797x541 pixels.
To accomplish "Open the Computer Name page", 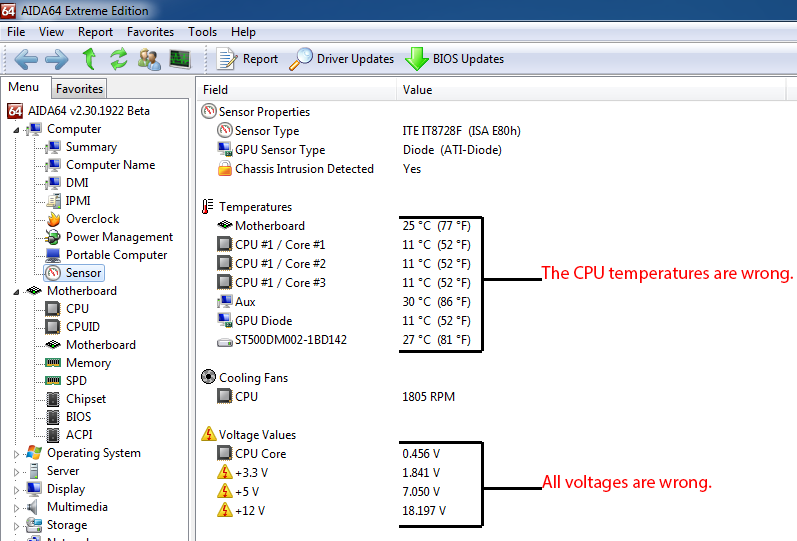I will pyautogui.click(x=100, y=165).
